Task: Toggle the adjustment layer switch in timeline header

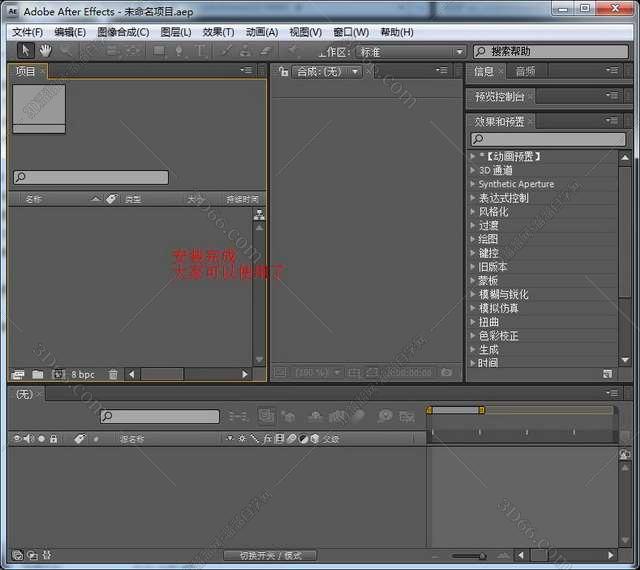Action: click(303, 439)
